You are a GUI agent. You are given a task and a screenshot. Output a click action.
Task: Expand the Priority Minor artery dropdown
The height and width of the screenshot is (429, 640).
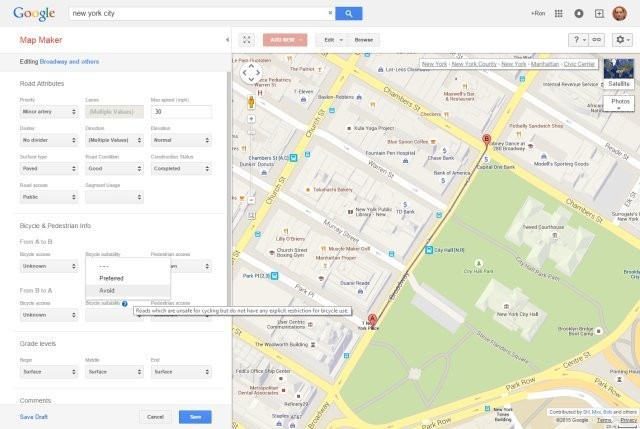coord(49,112)
